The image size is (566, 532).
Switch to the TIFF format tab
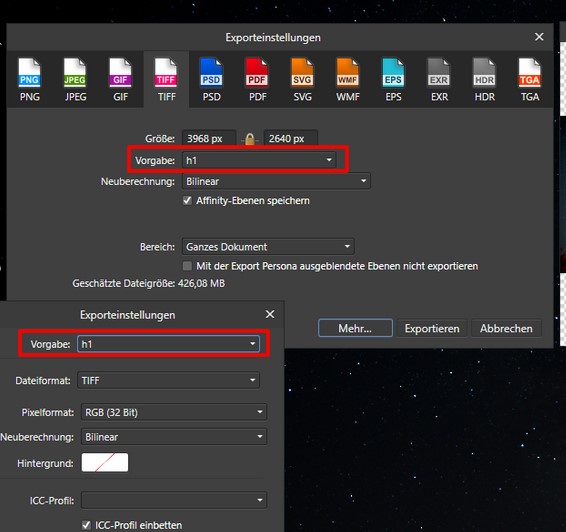[166, 79]
